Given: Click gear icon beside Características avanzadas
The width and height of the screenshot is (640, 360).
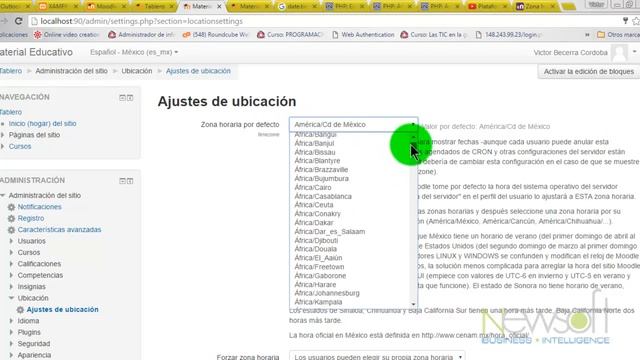Looking at the screenshot, I should coord(11,230).
